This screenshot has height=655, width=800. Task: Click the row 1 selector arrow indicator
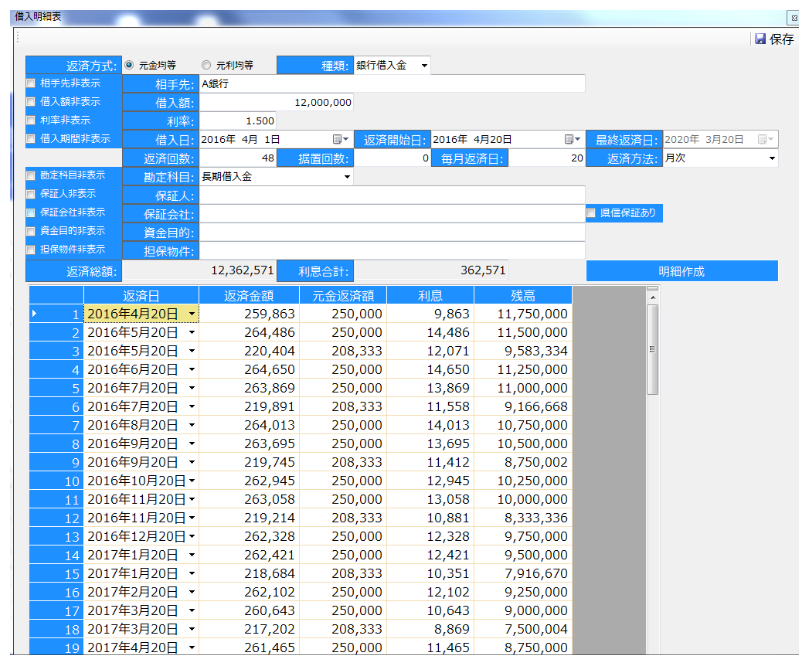(x=35, y=314)
